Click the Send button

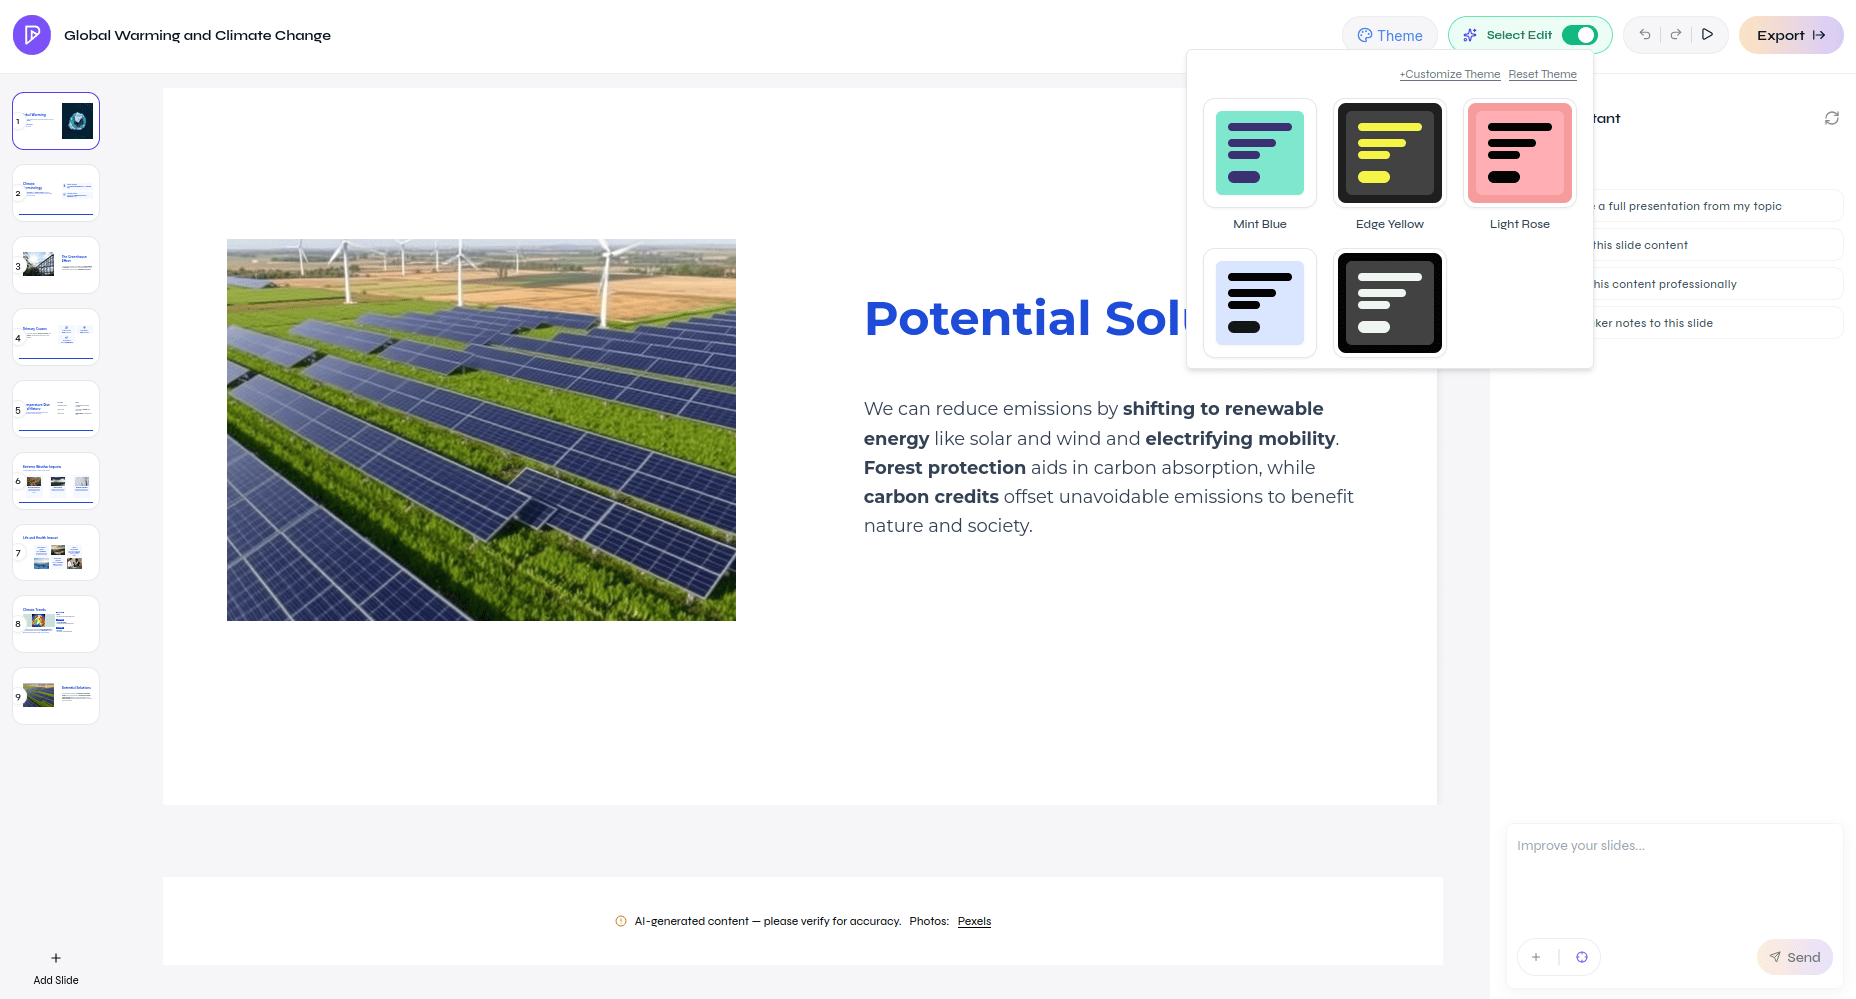(1795, 957)
